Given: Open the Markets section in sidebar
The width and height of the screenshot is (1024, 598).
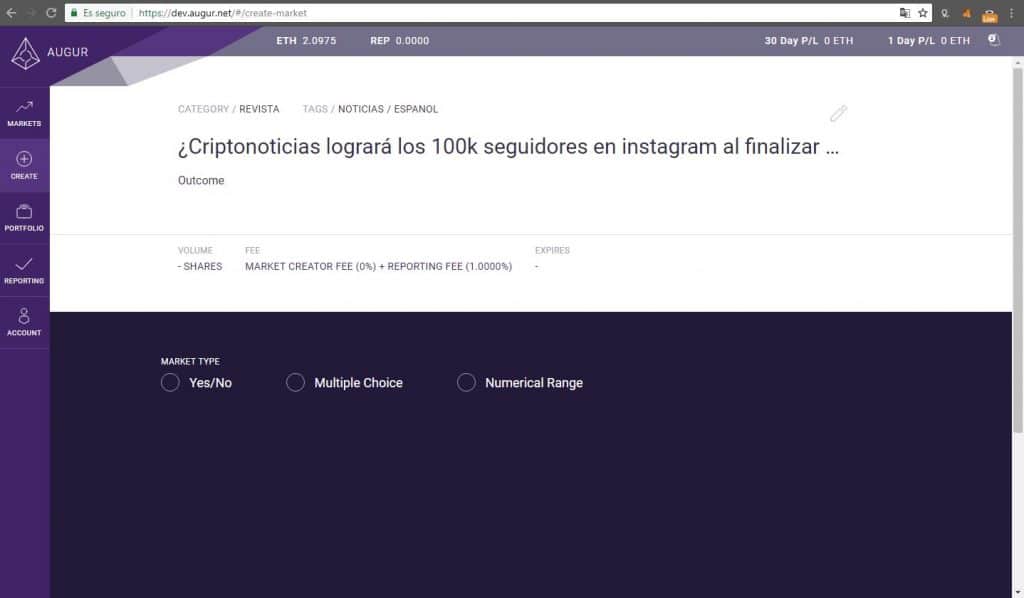Looking at the screenshot, I should [x=24, y=114].
